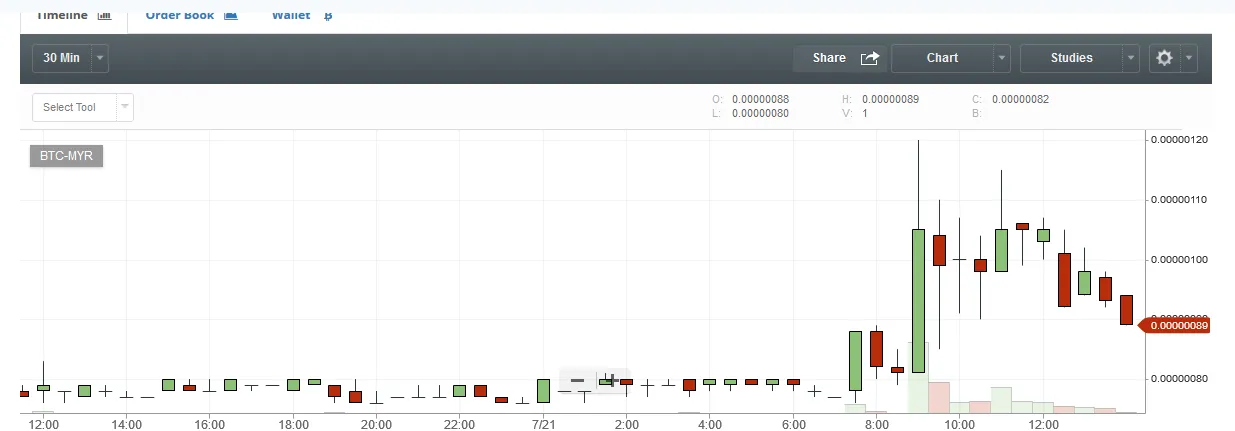Click the 18:00 time axis label
The height and width of the screenshot is (431, 1235).
(293, 424)
